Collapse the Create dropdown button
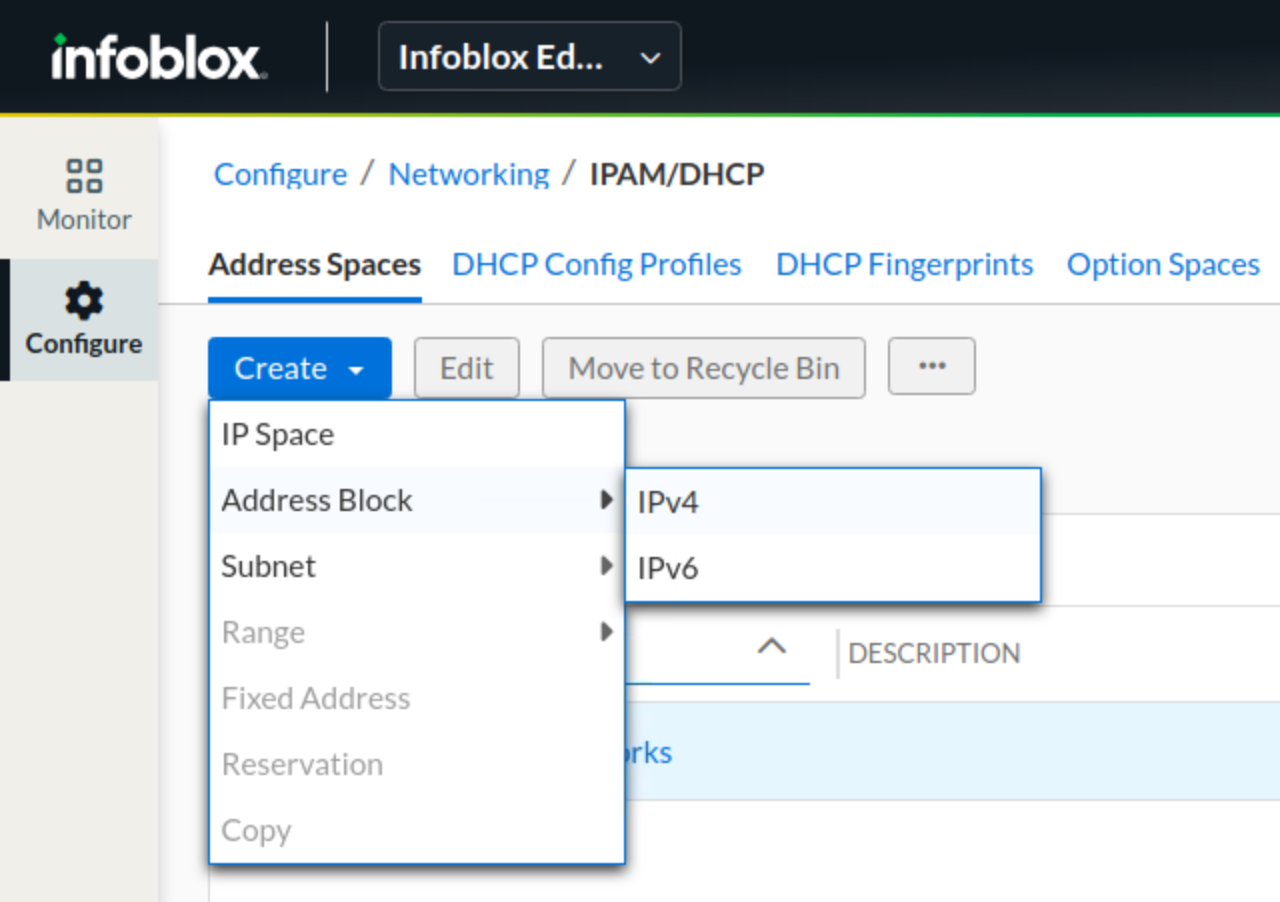Image resolution: width=1280 pixels, height=902 pixels. coord(299,368)
